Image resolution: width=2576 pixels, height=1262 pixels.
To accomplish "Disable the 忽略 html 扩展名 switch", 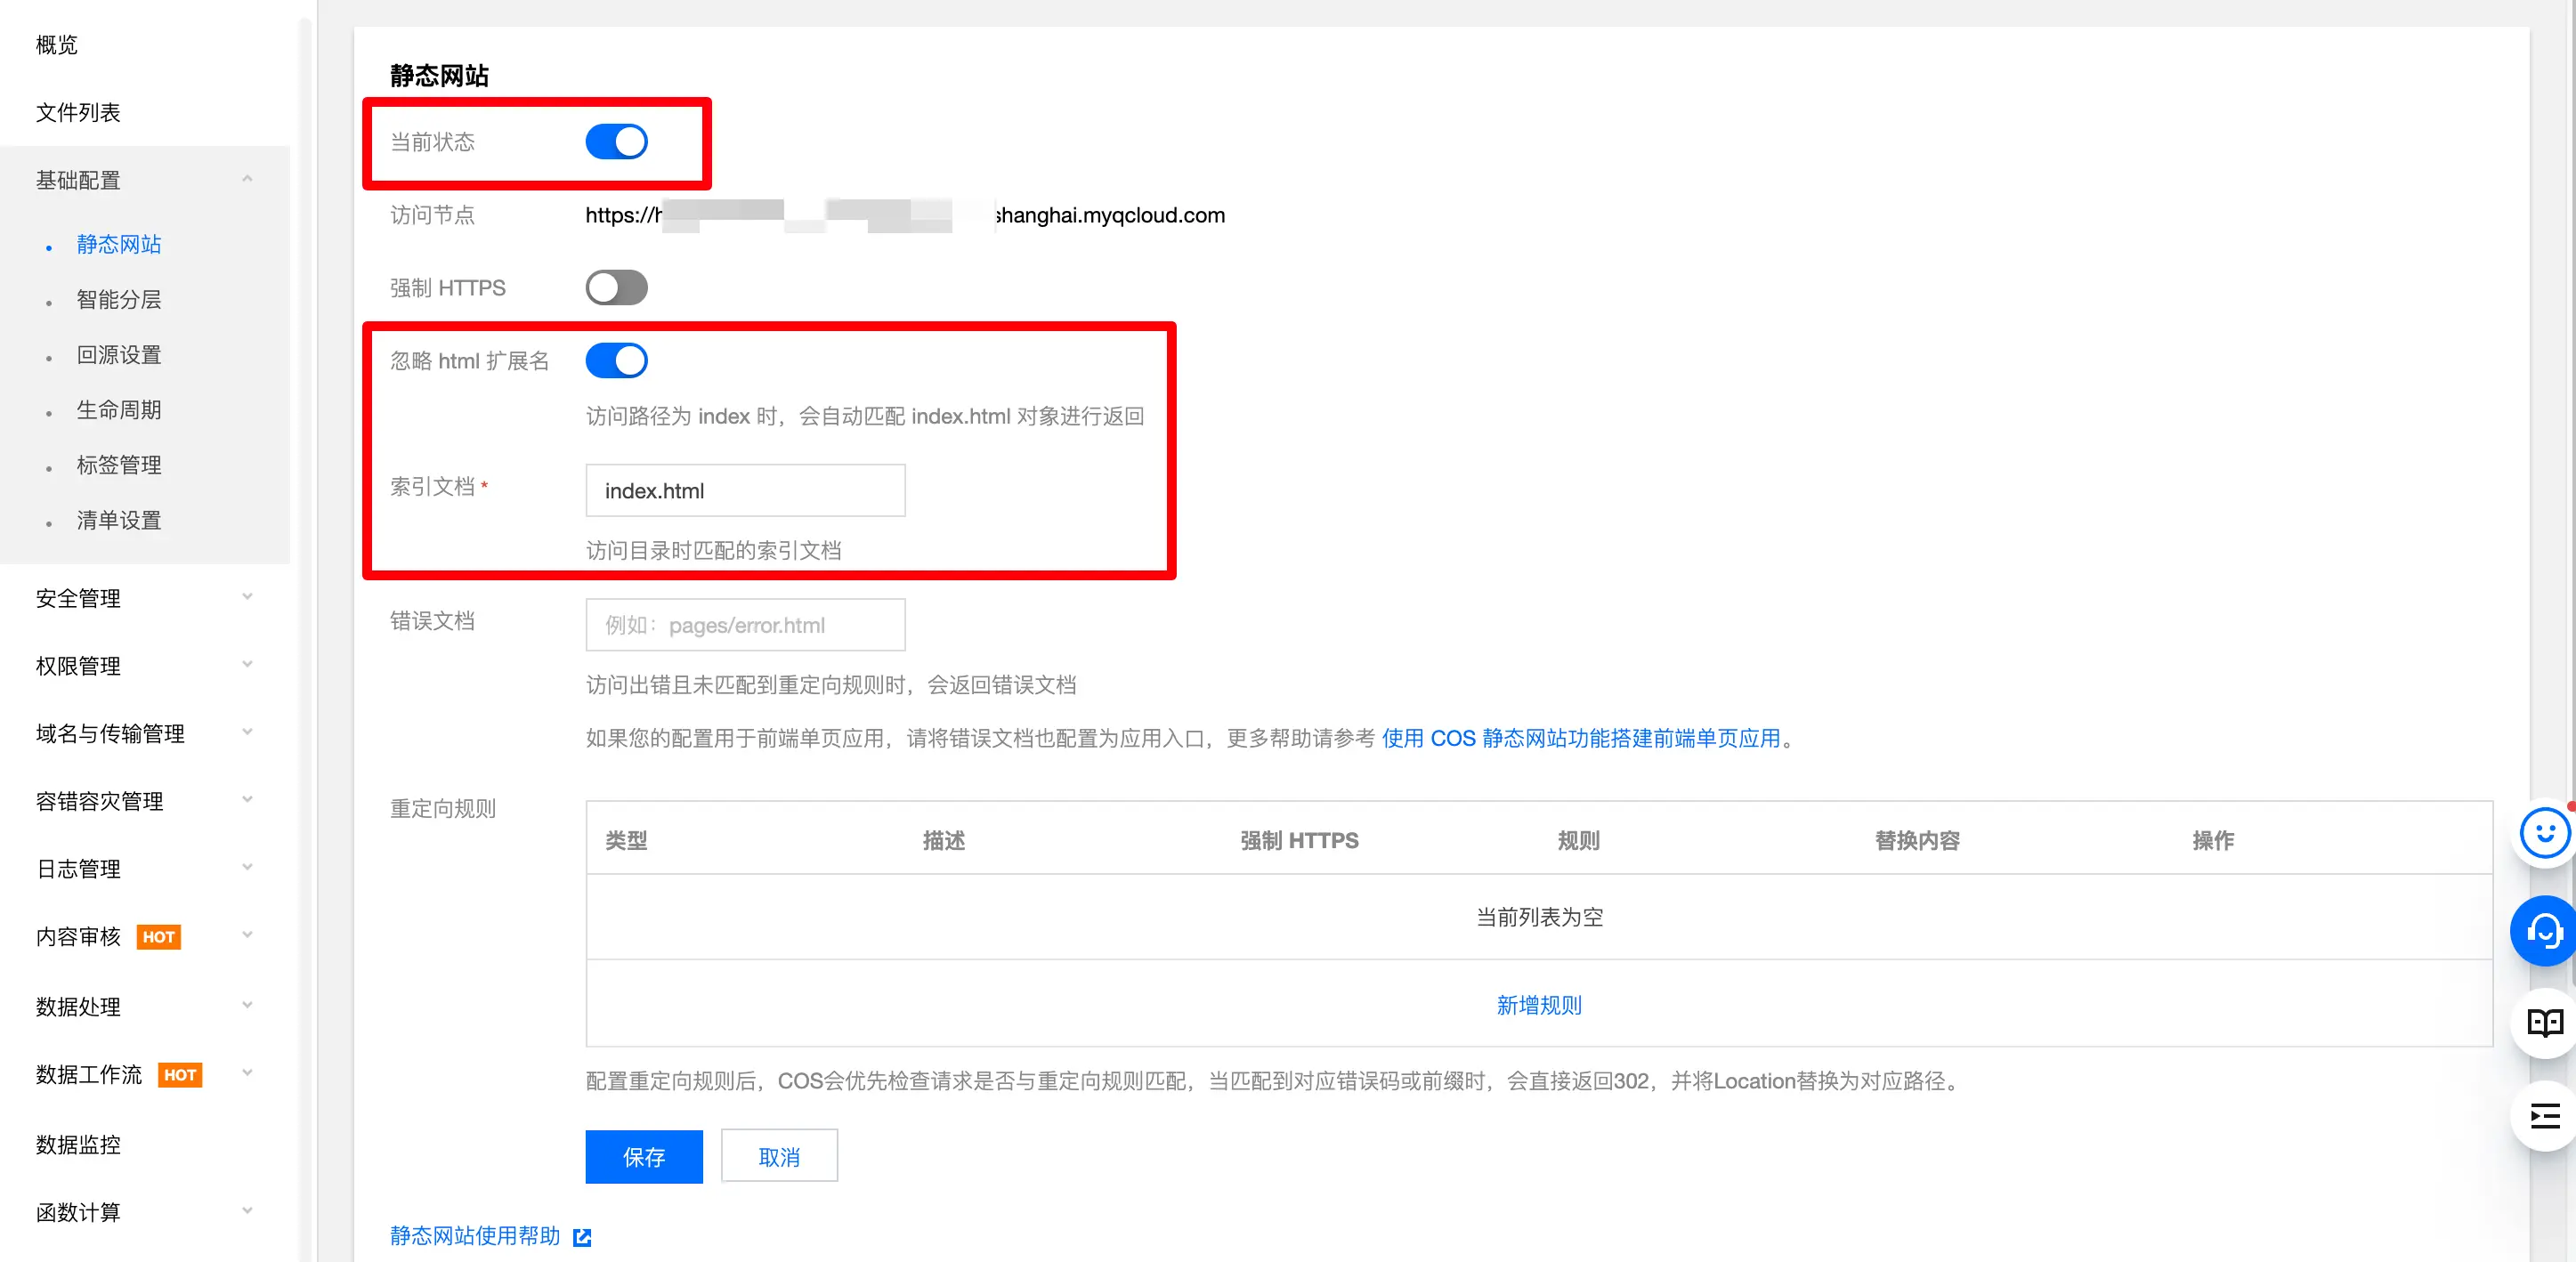I will point(616,361).
